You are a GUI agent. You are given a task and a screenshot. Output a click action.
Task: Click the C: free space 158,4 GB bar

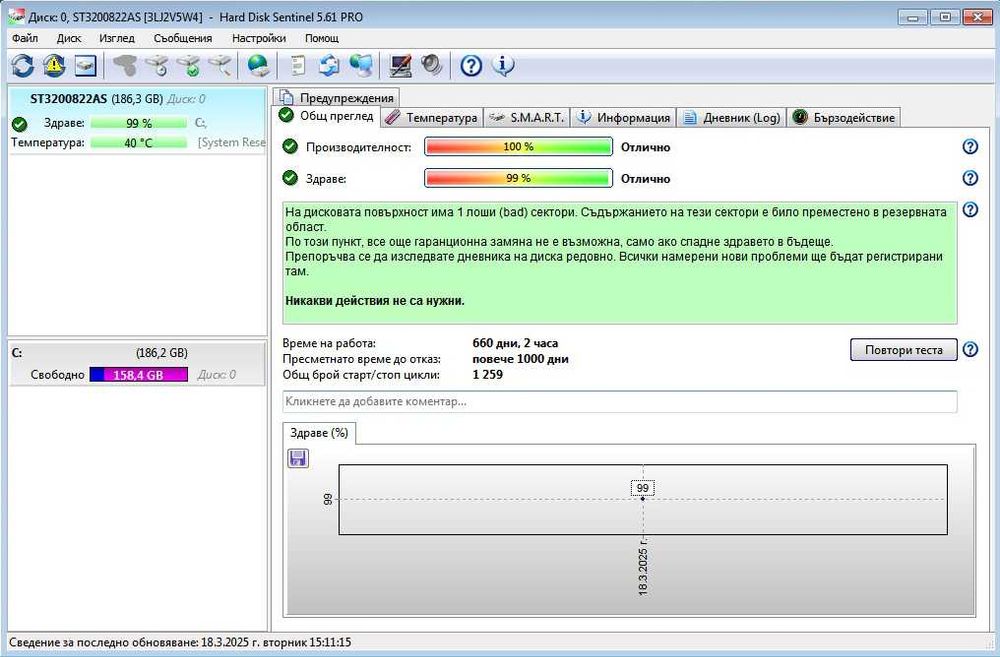138,375
